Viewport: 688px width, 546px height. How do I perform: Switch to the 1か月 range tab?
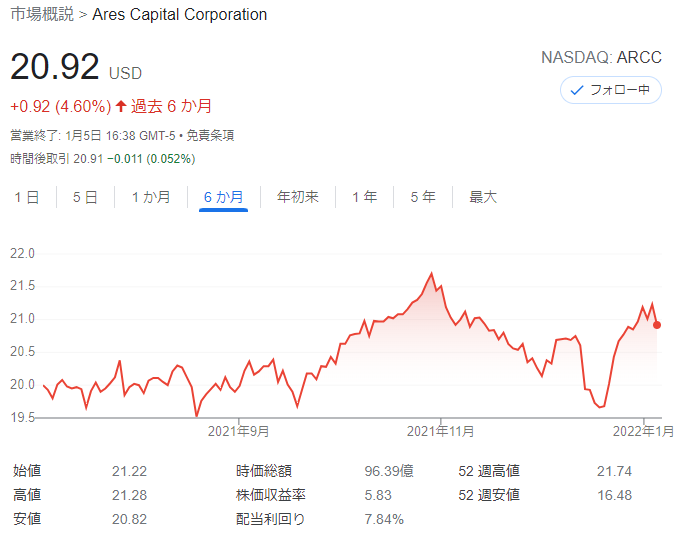[151, 197]
